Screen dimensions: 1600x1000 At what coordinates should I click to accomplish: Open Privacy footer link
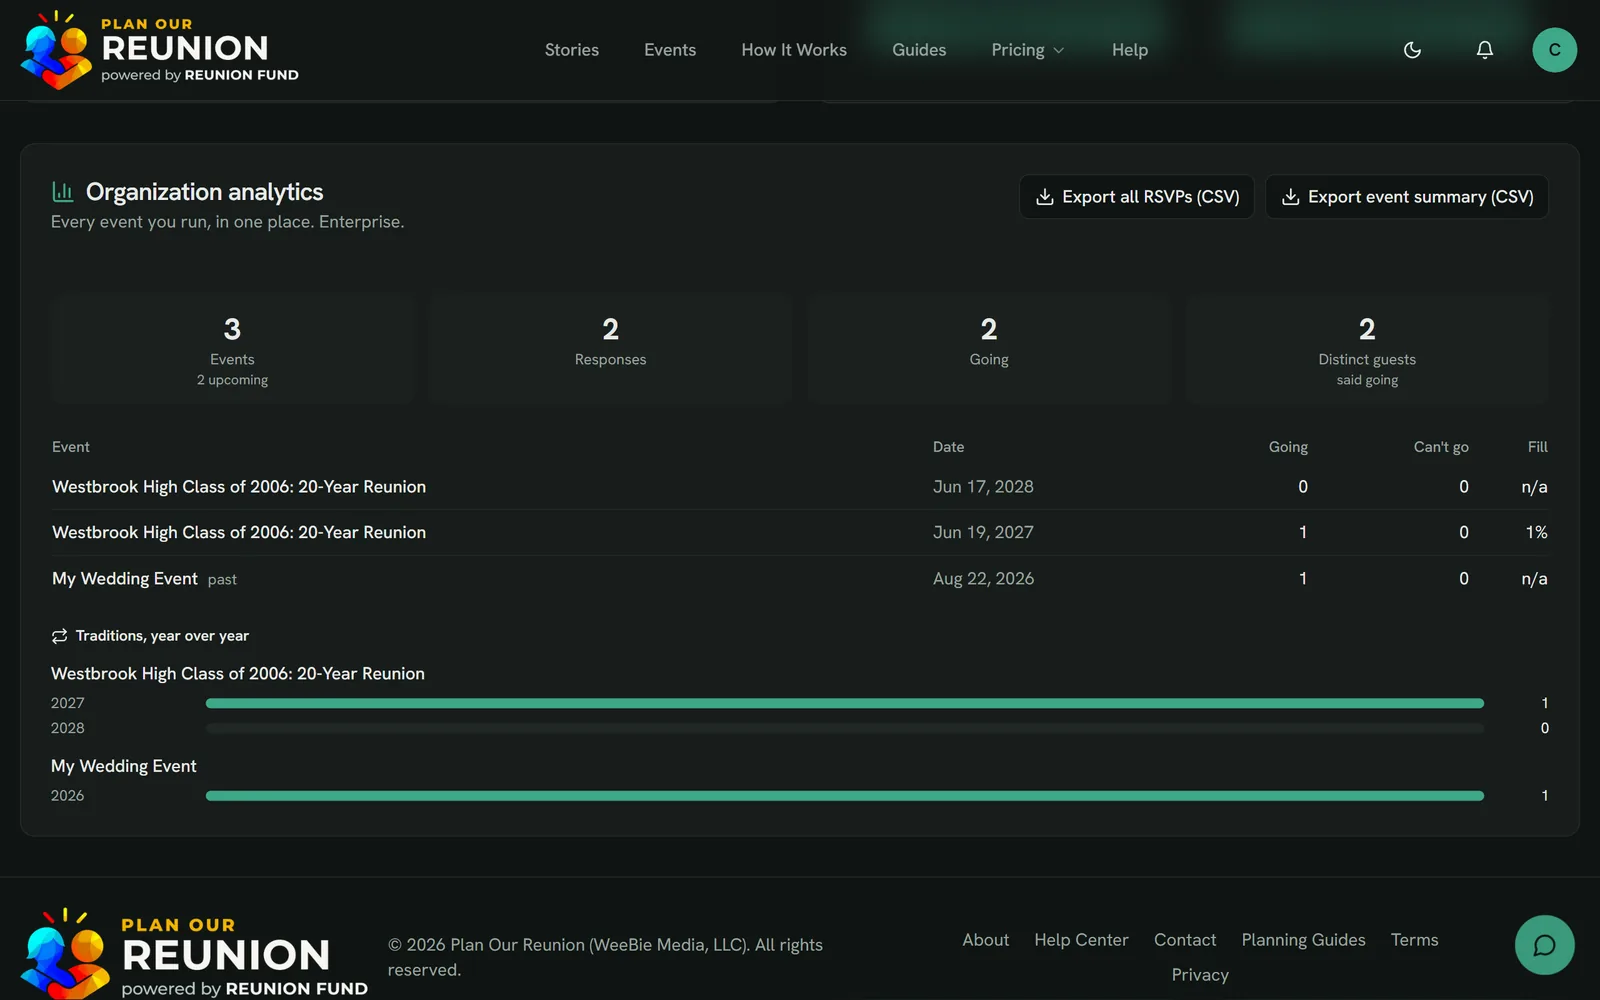1200,975
